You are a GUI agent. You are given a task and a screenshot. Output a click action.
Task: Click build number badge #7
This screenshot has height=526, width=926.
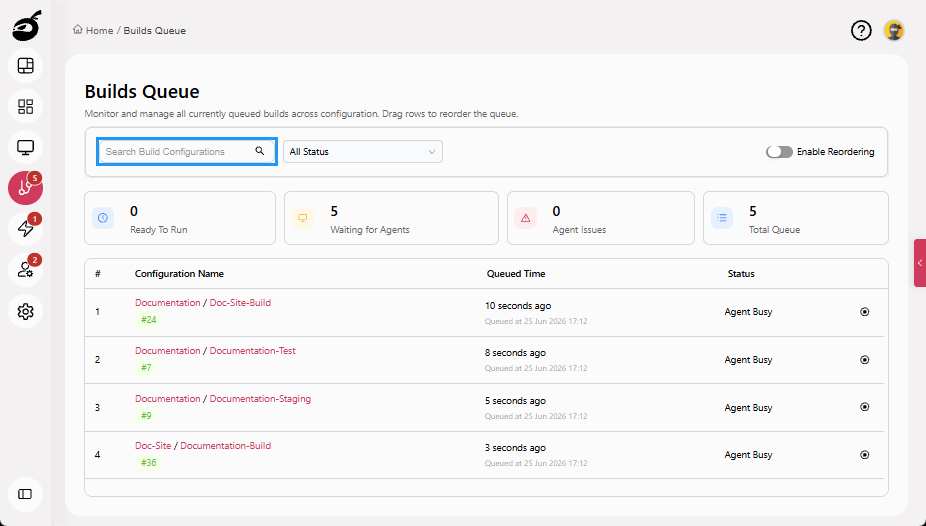[x=146, y=367]
